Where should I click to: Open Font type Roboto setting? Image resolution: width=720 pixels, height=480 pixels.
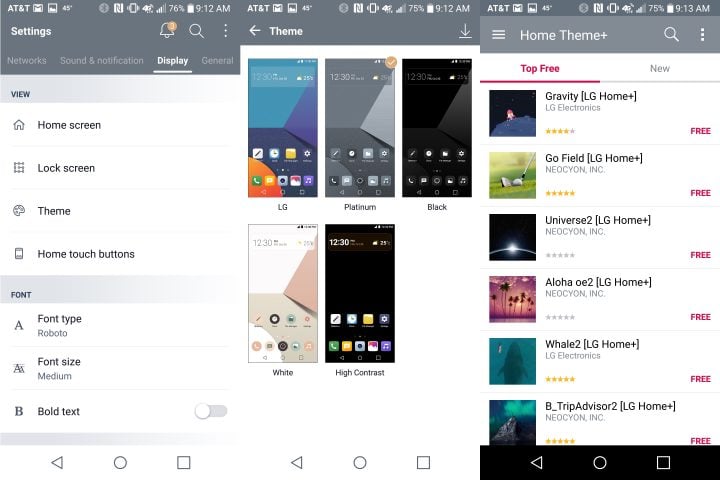click(120, 325)
